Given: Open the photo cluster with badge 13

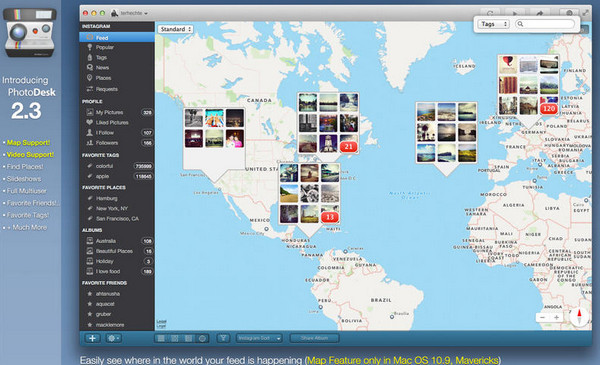Looking at the screenshot, I should 309,194.
